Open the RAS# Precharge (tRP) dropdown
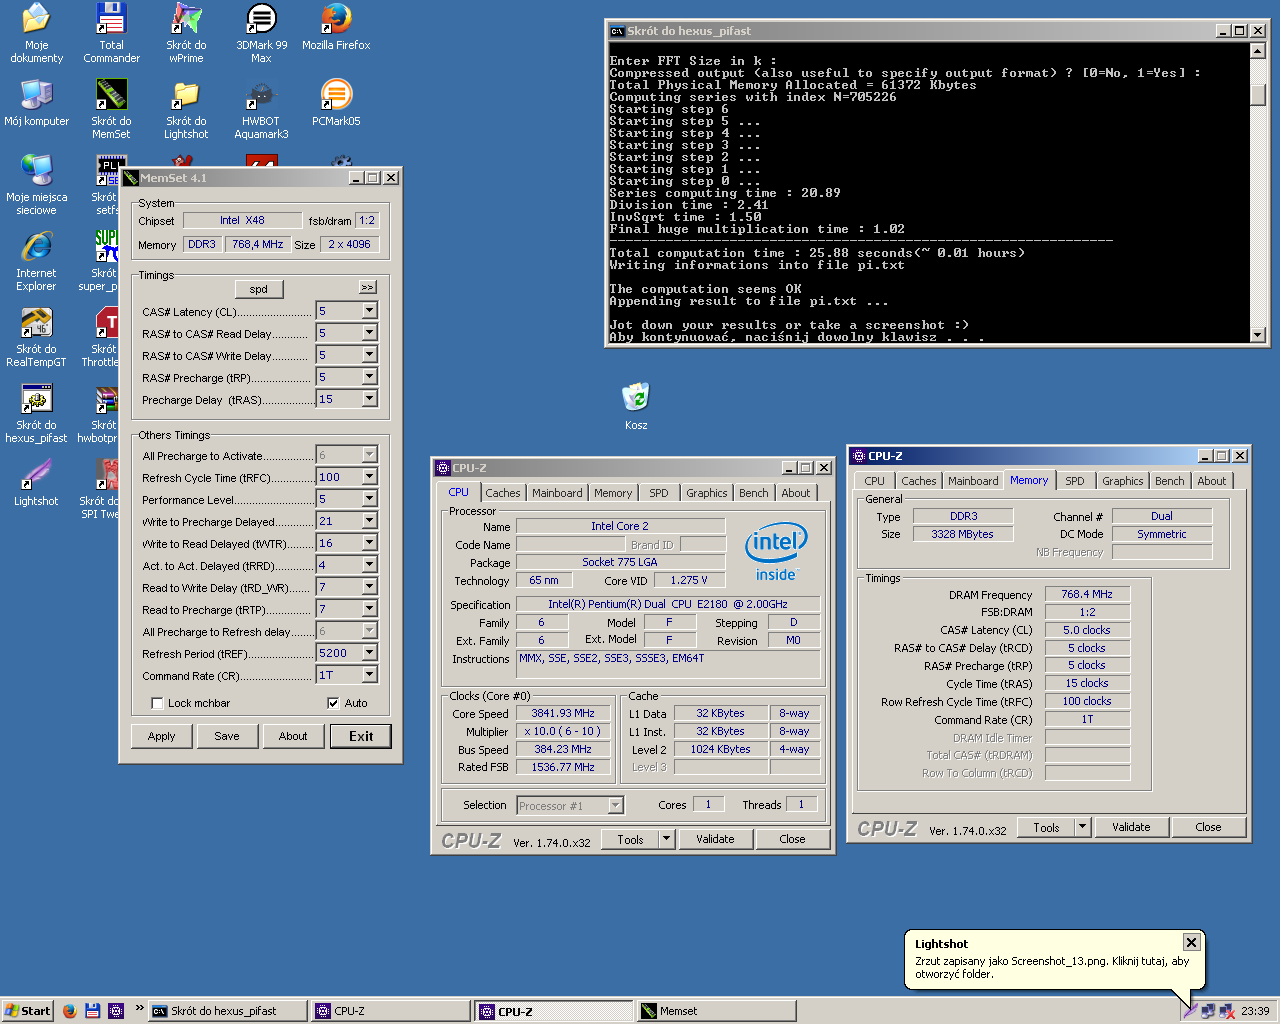This screenshot has height=1024, width=1280. 369,377
